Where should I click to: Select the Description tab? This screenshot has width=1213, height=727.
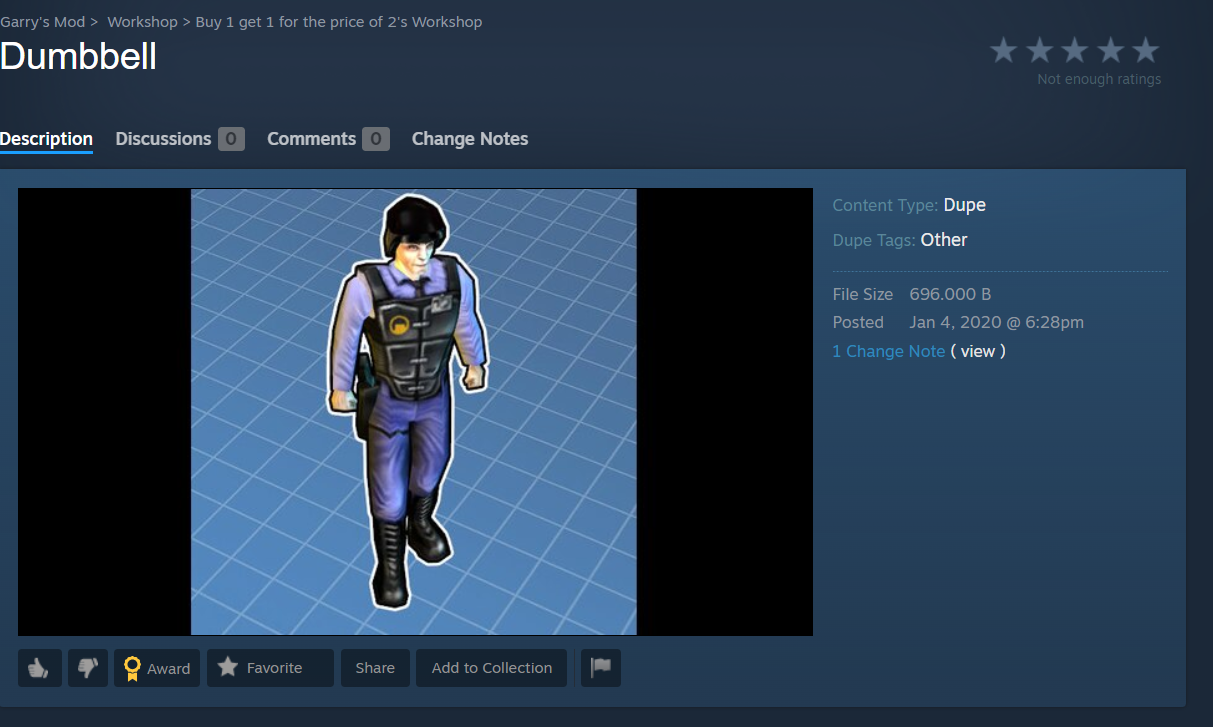pos(46,139)
